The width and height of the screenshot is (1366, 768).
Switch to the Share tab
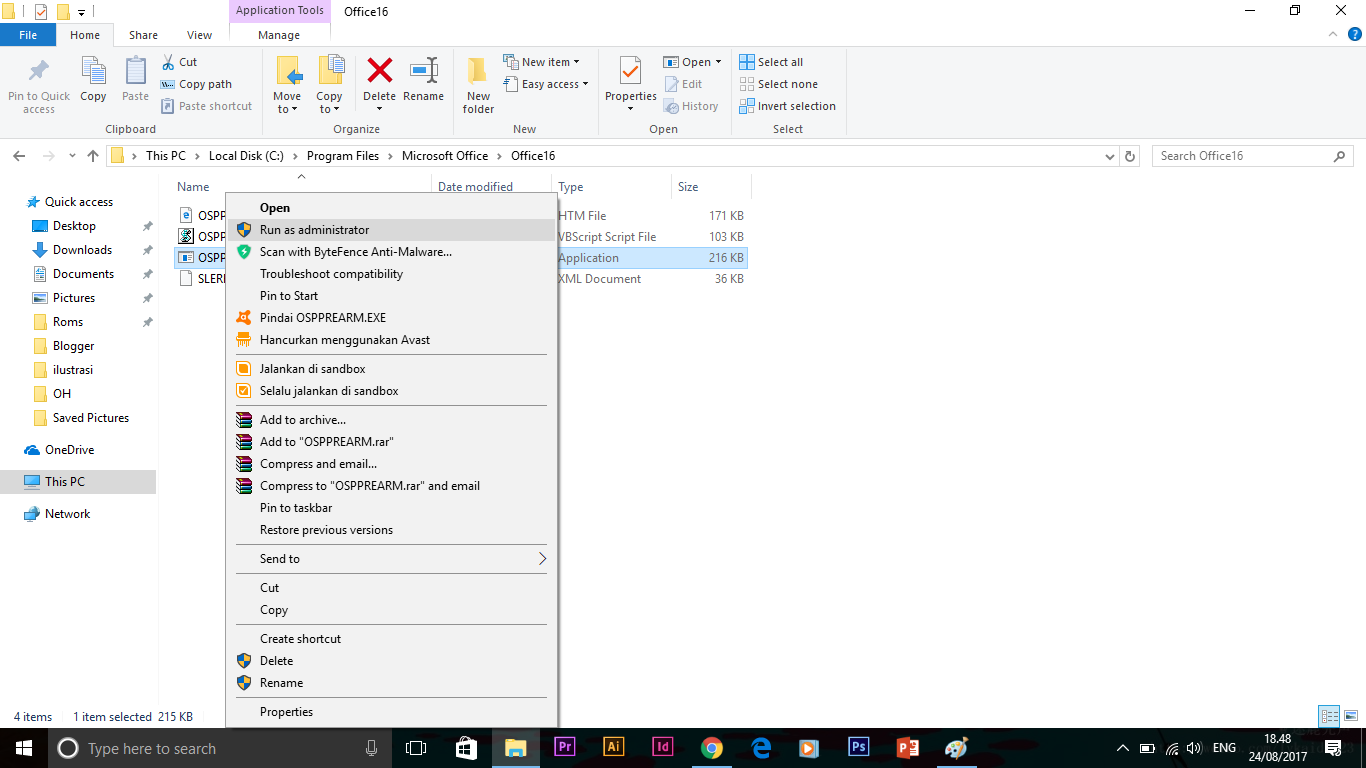[x=143, y=35]
